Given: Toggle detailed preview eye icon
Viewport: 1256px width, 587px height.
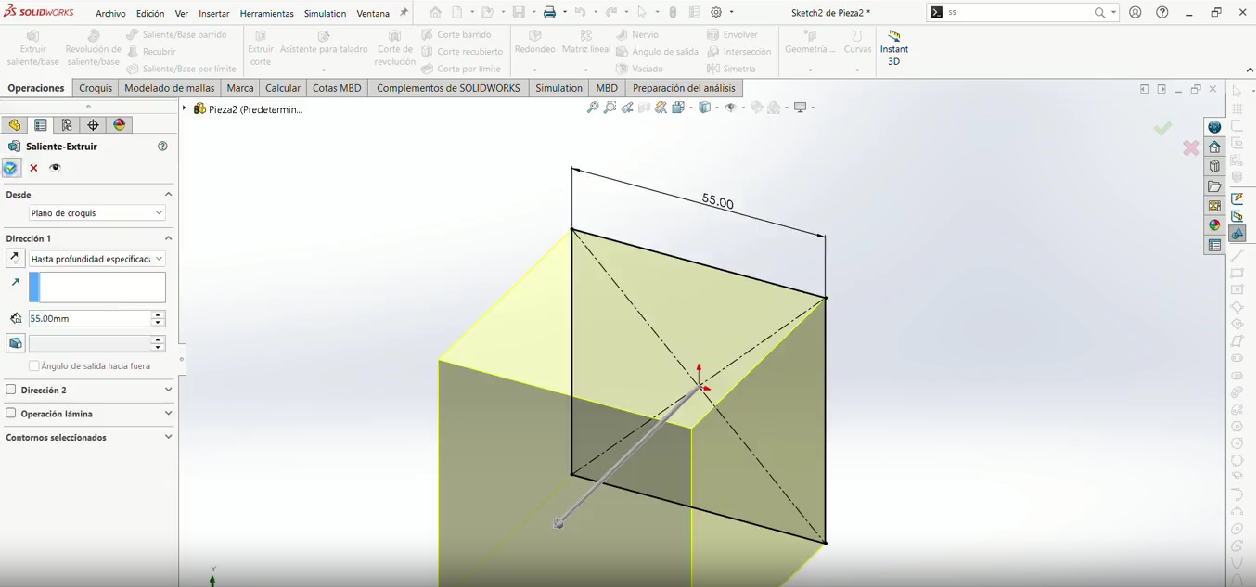Looking at the screenshot, I should point(55,168).
